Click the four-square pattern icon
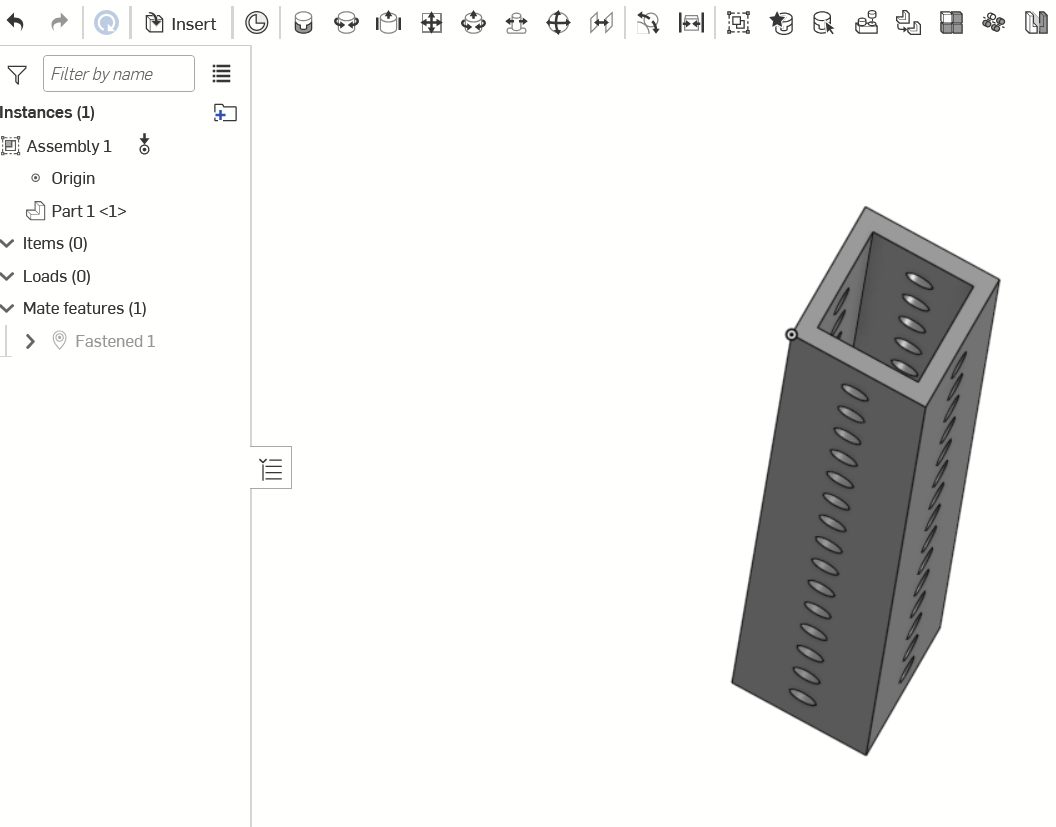 [951, 23]
